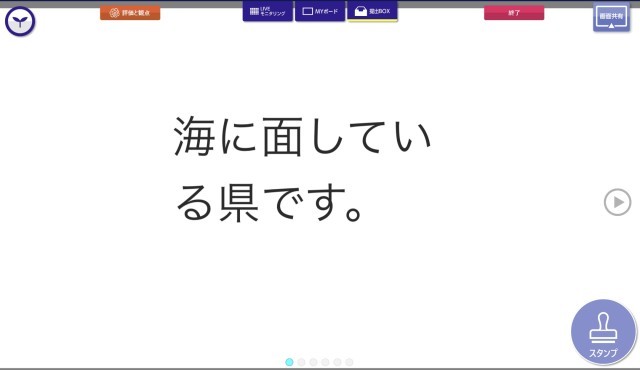Select the first highlighted page dot
640x370 pixels.
point(289,362)
